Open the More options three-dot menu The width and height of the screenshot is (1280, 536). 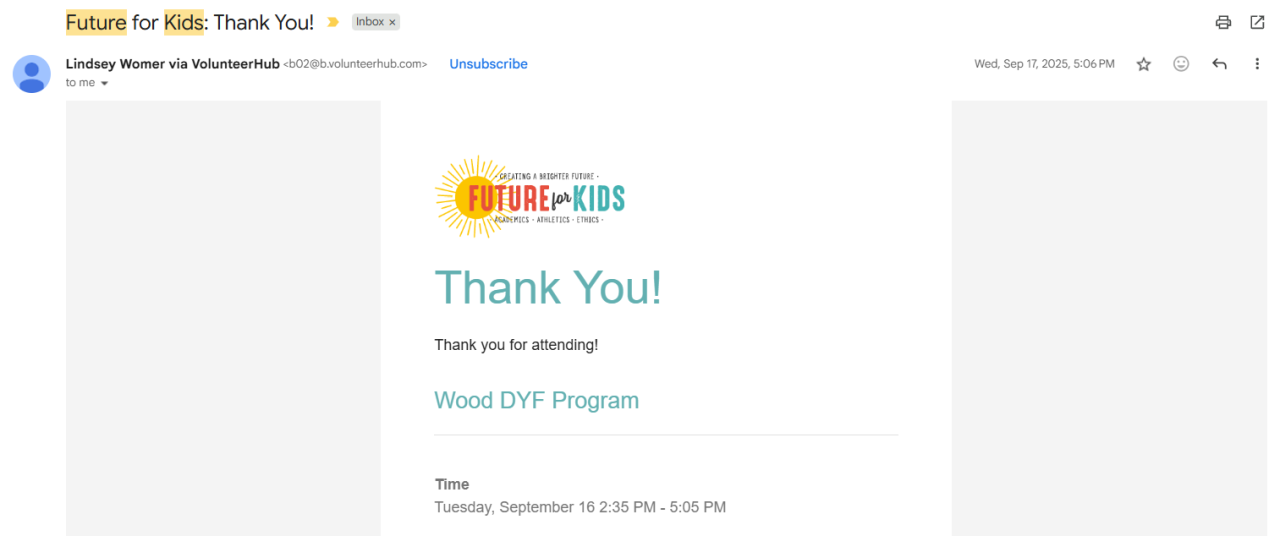click(x=1257, y=64)
